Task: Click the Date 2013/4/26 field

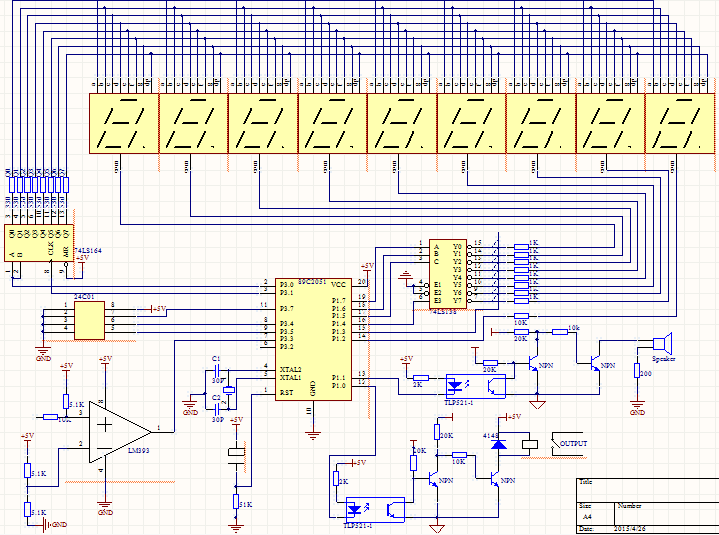Action: click(x=630, y=528)
